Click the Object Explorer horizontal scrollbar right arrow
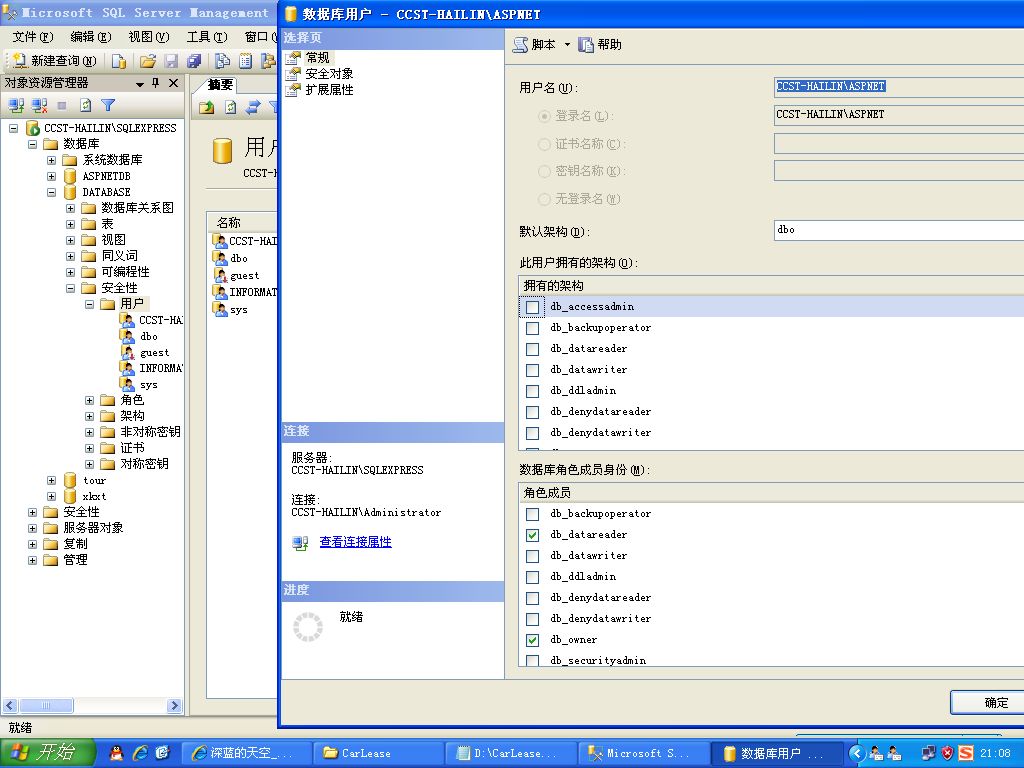 (174, 705)
